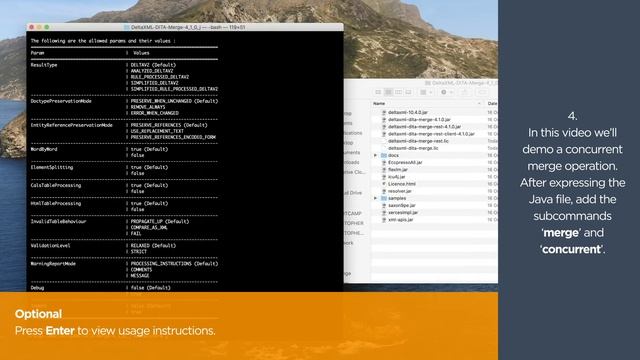Click HtmlTableProcessing parameter in Terminal

pyautogui.click(x=56, y=203)
